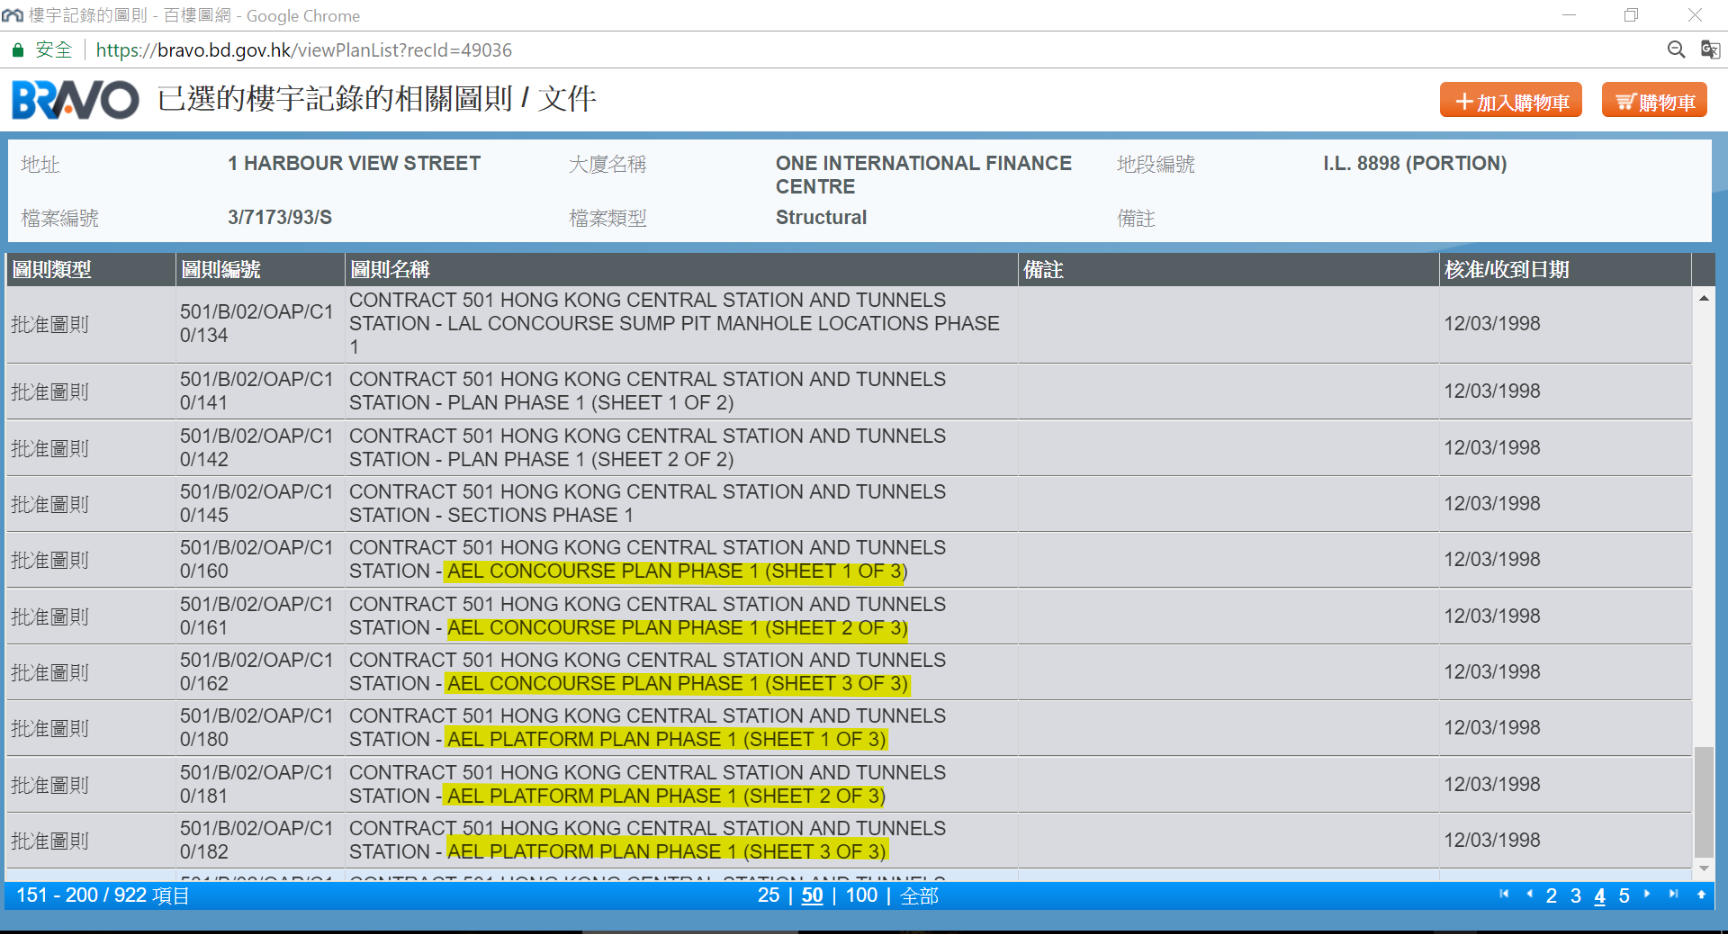Sort by 圖則編號 column header
1728x934 pixels.
point(220,270)
